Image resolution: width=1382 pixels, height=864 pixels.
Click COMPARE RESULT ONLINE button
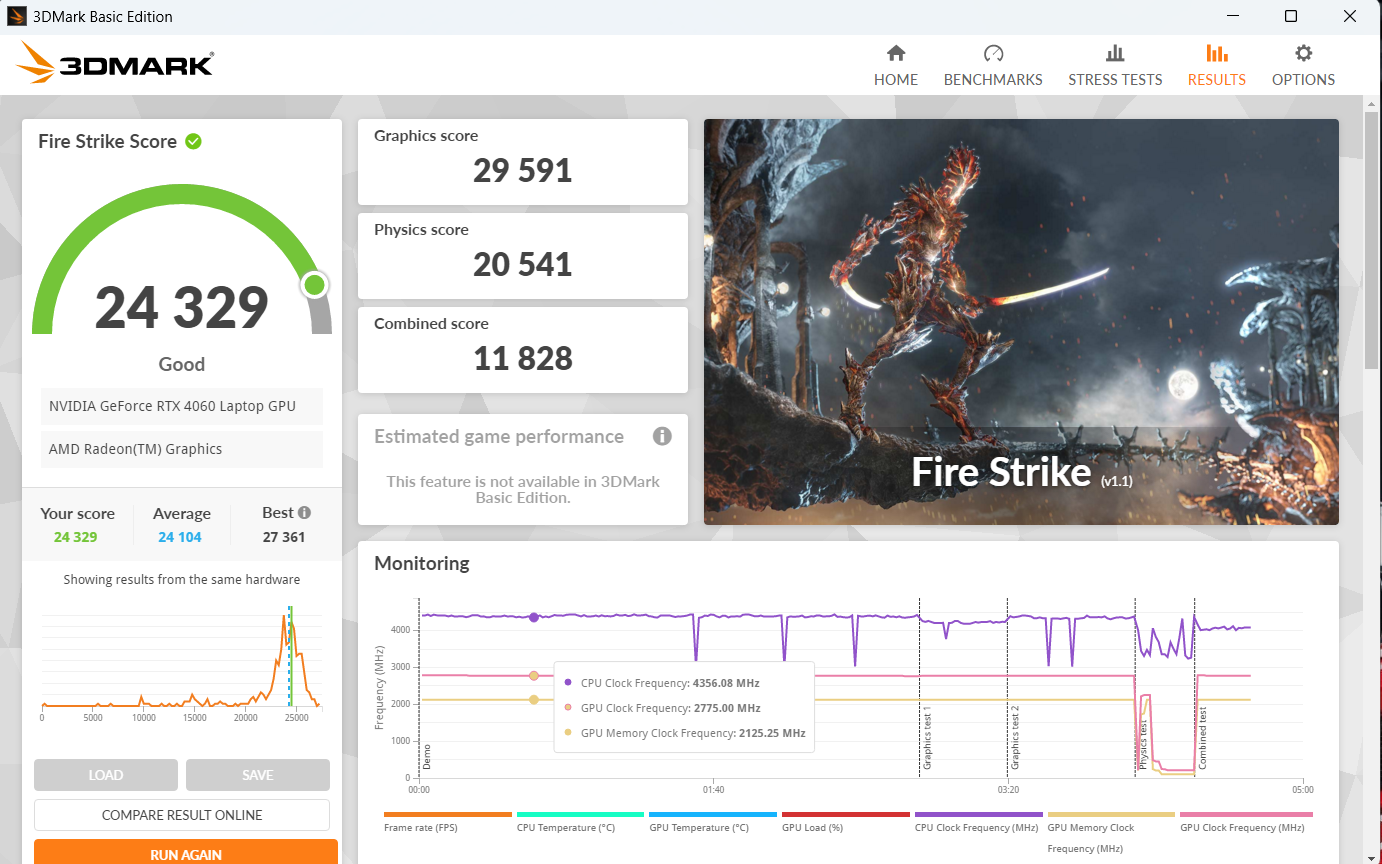coord(182,815)
